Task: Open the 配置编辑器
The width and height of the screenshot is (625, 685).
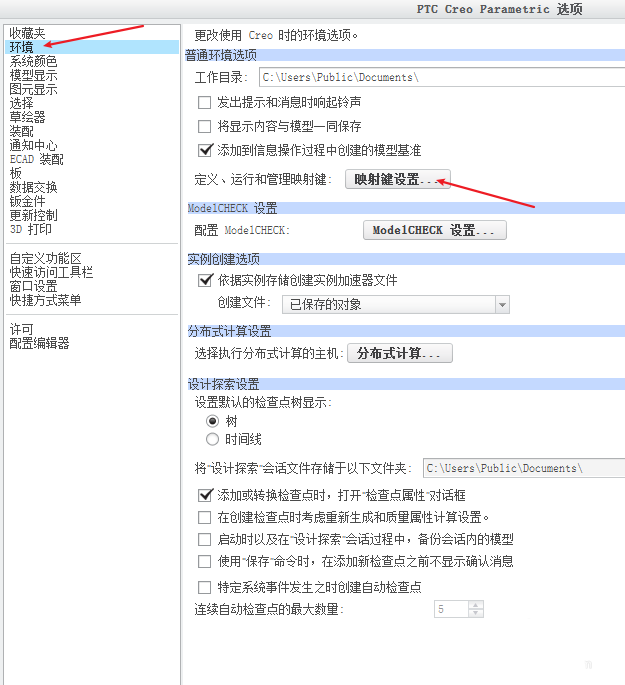Action: 39,343
